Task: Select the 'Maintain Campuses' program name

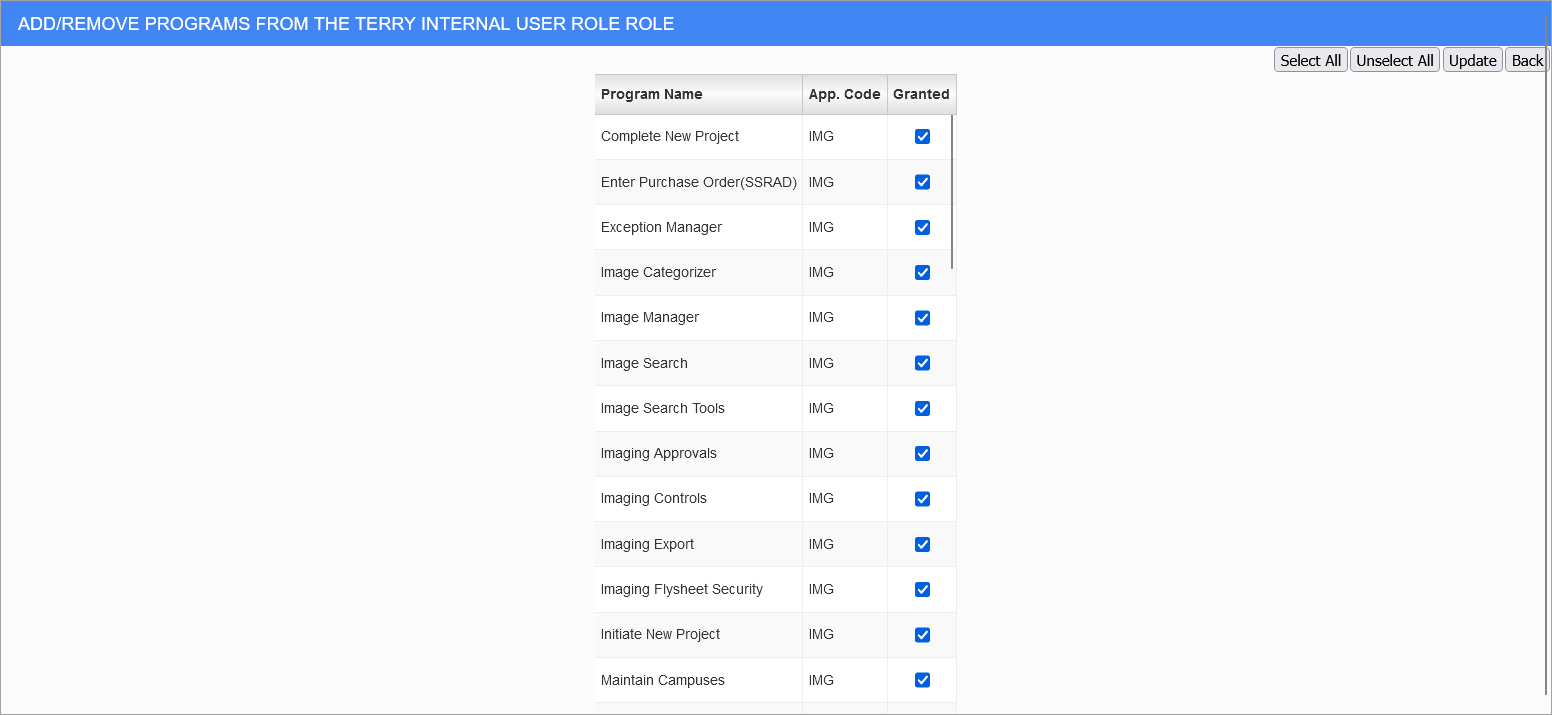Action: pos(663,680)
